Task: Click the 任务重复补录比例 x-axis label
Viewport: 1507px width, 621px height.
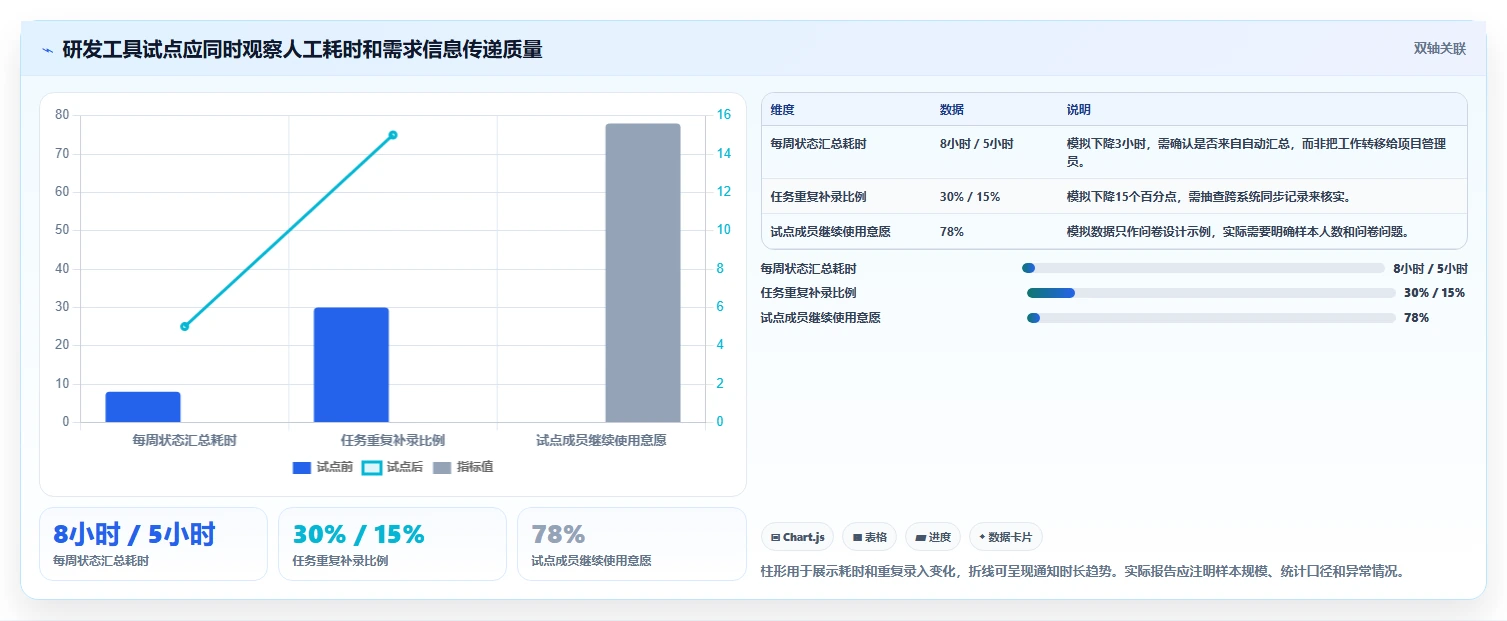Action: point(393,440)
